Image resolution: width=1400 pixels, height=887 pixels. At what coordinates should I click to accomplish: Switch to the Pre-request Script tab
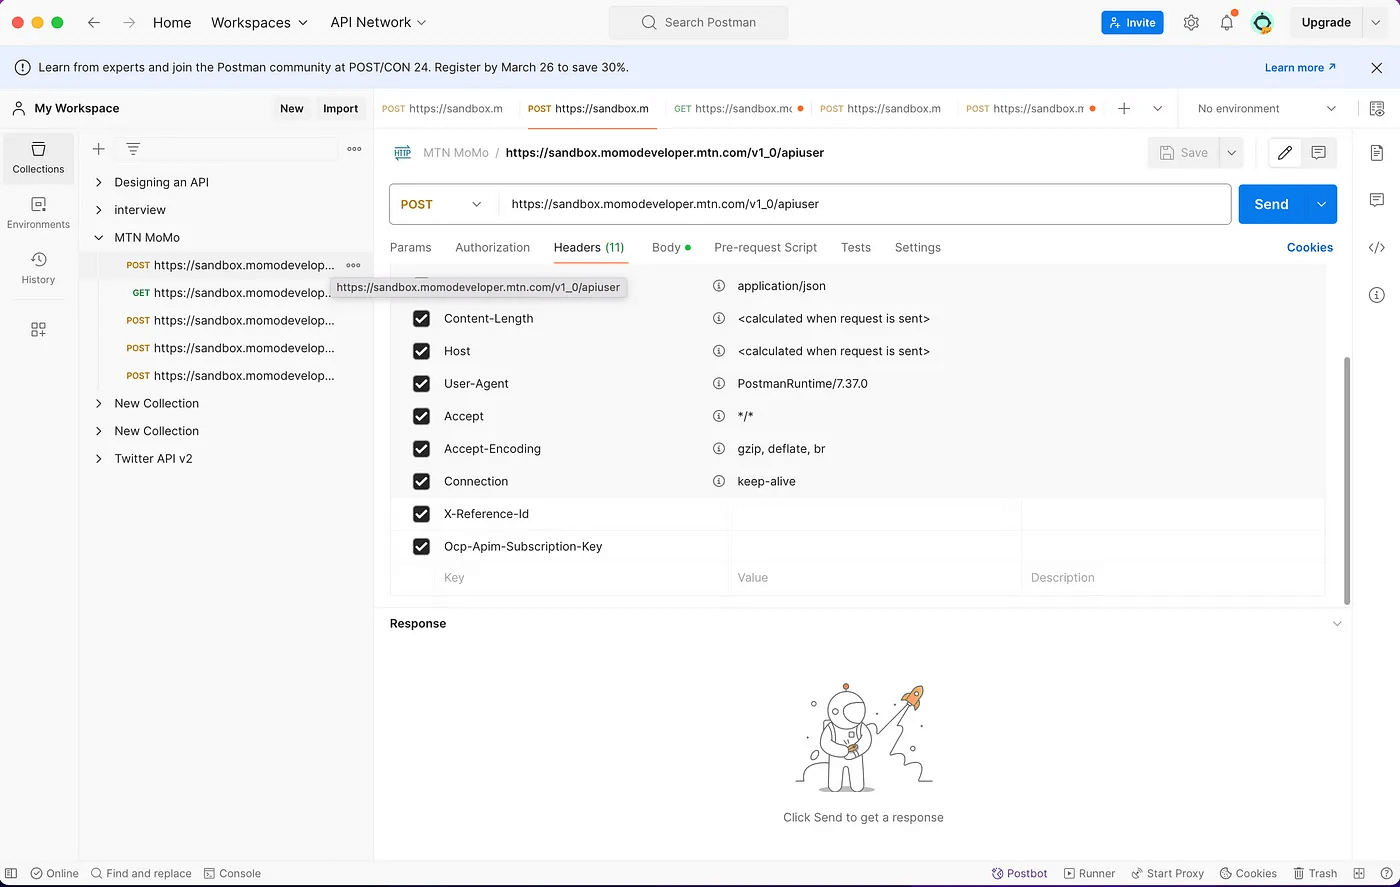[765, 247]
